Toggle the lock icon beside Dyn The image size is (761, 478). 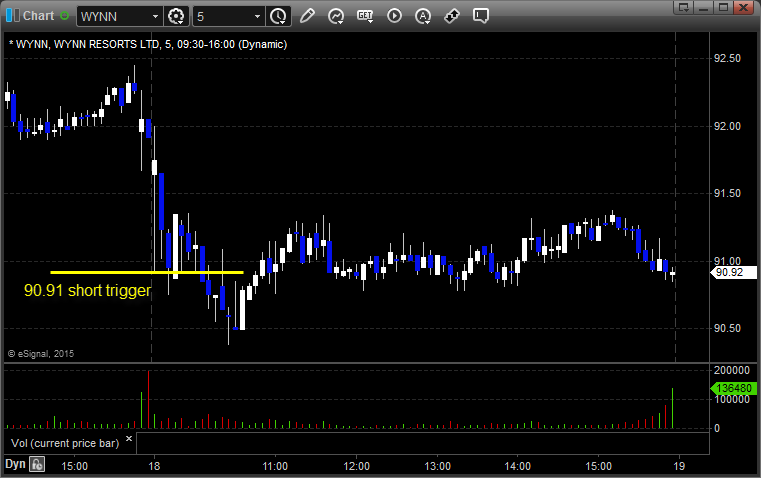[x=37, y=464]
